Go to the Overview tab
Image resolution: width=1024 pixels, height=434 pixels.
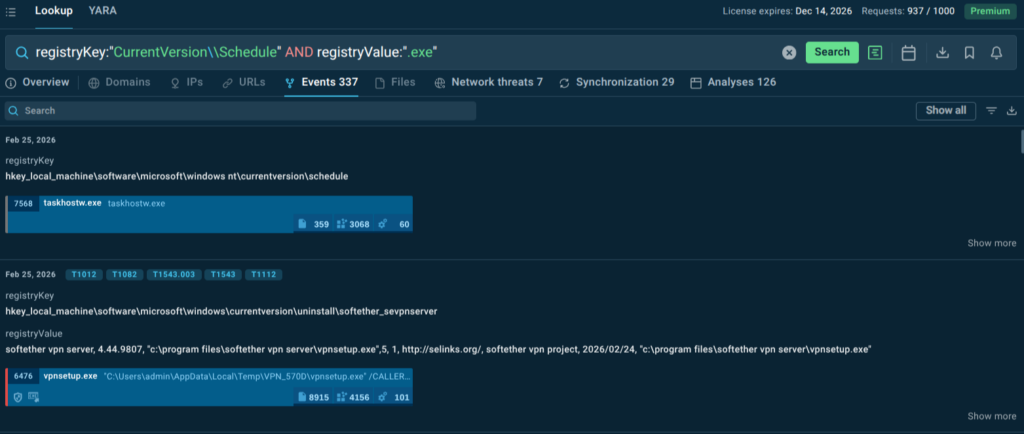(x=38, y=83)
